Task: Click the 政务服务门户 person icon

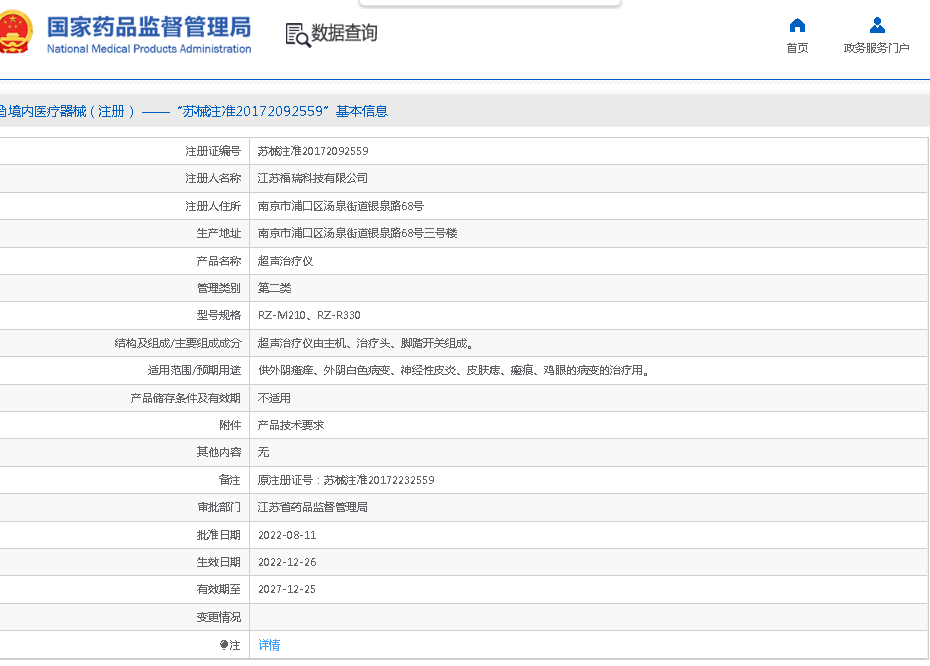Action: click(876, 26)
